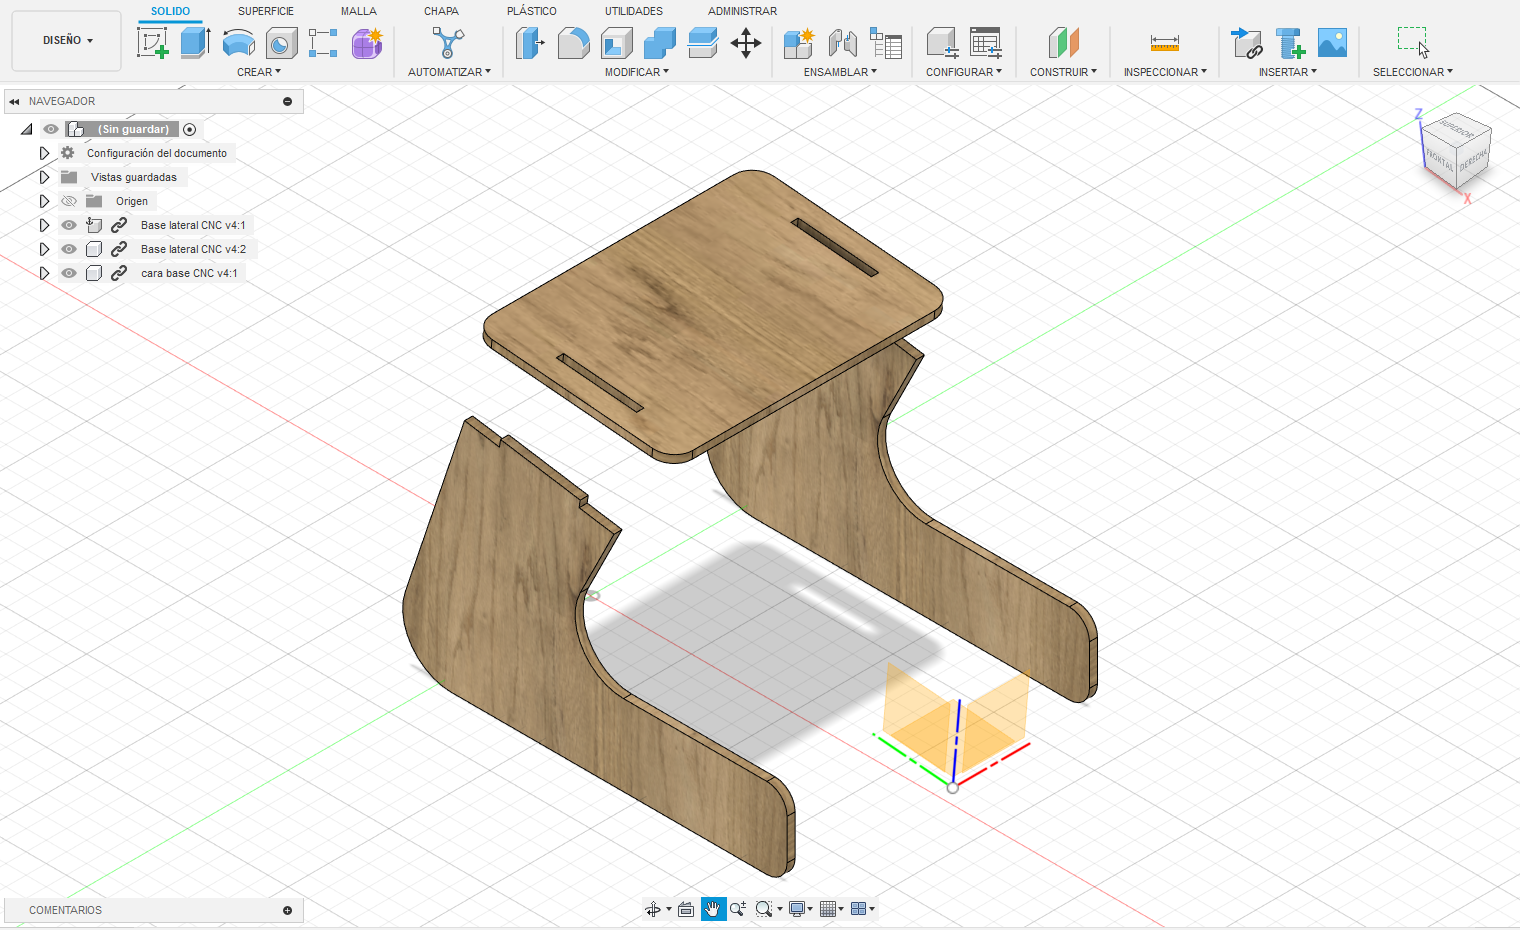Toggle visibility of the root component
This screenshot has height=930, width=1520.
pyautogui.click(x=51, y=129)
